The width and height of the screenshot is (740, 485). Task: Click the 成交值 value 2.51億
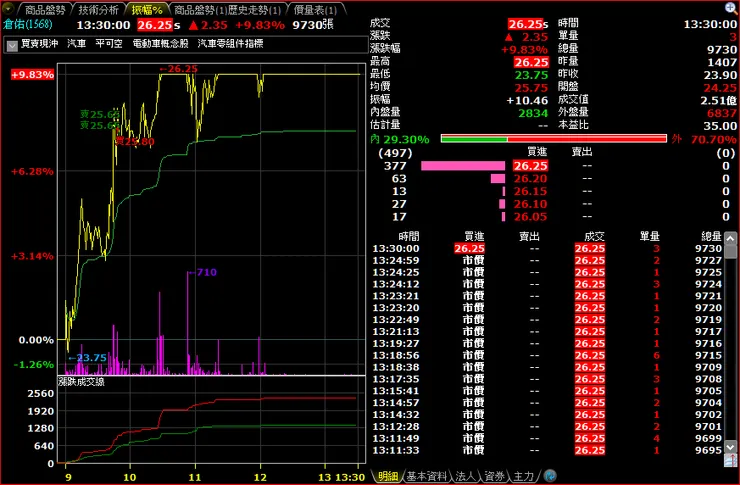pyautogui.click(x=718, y=100)
